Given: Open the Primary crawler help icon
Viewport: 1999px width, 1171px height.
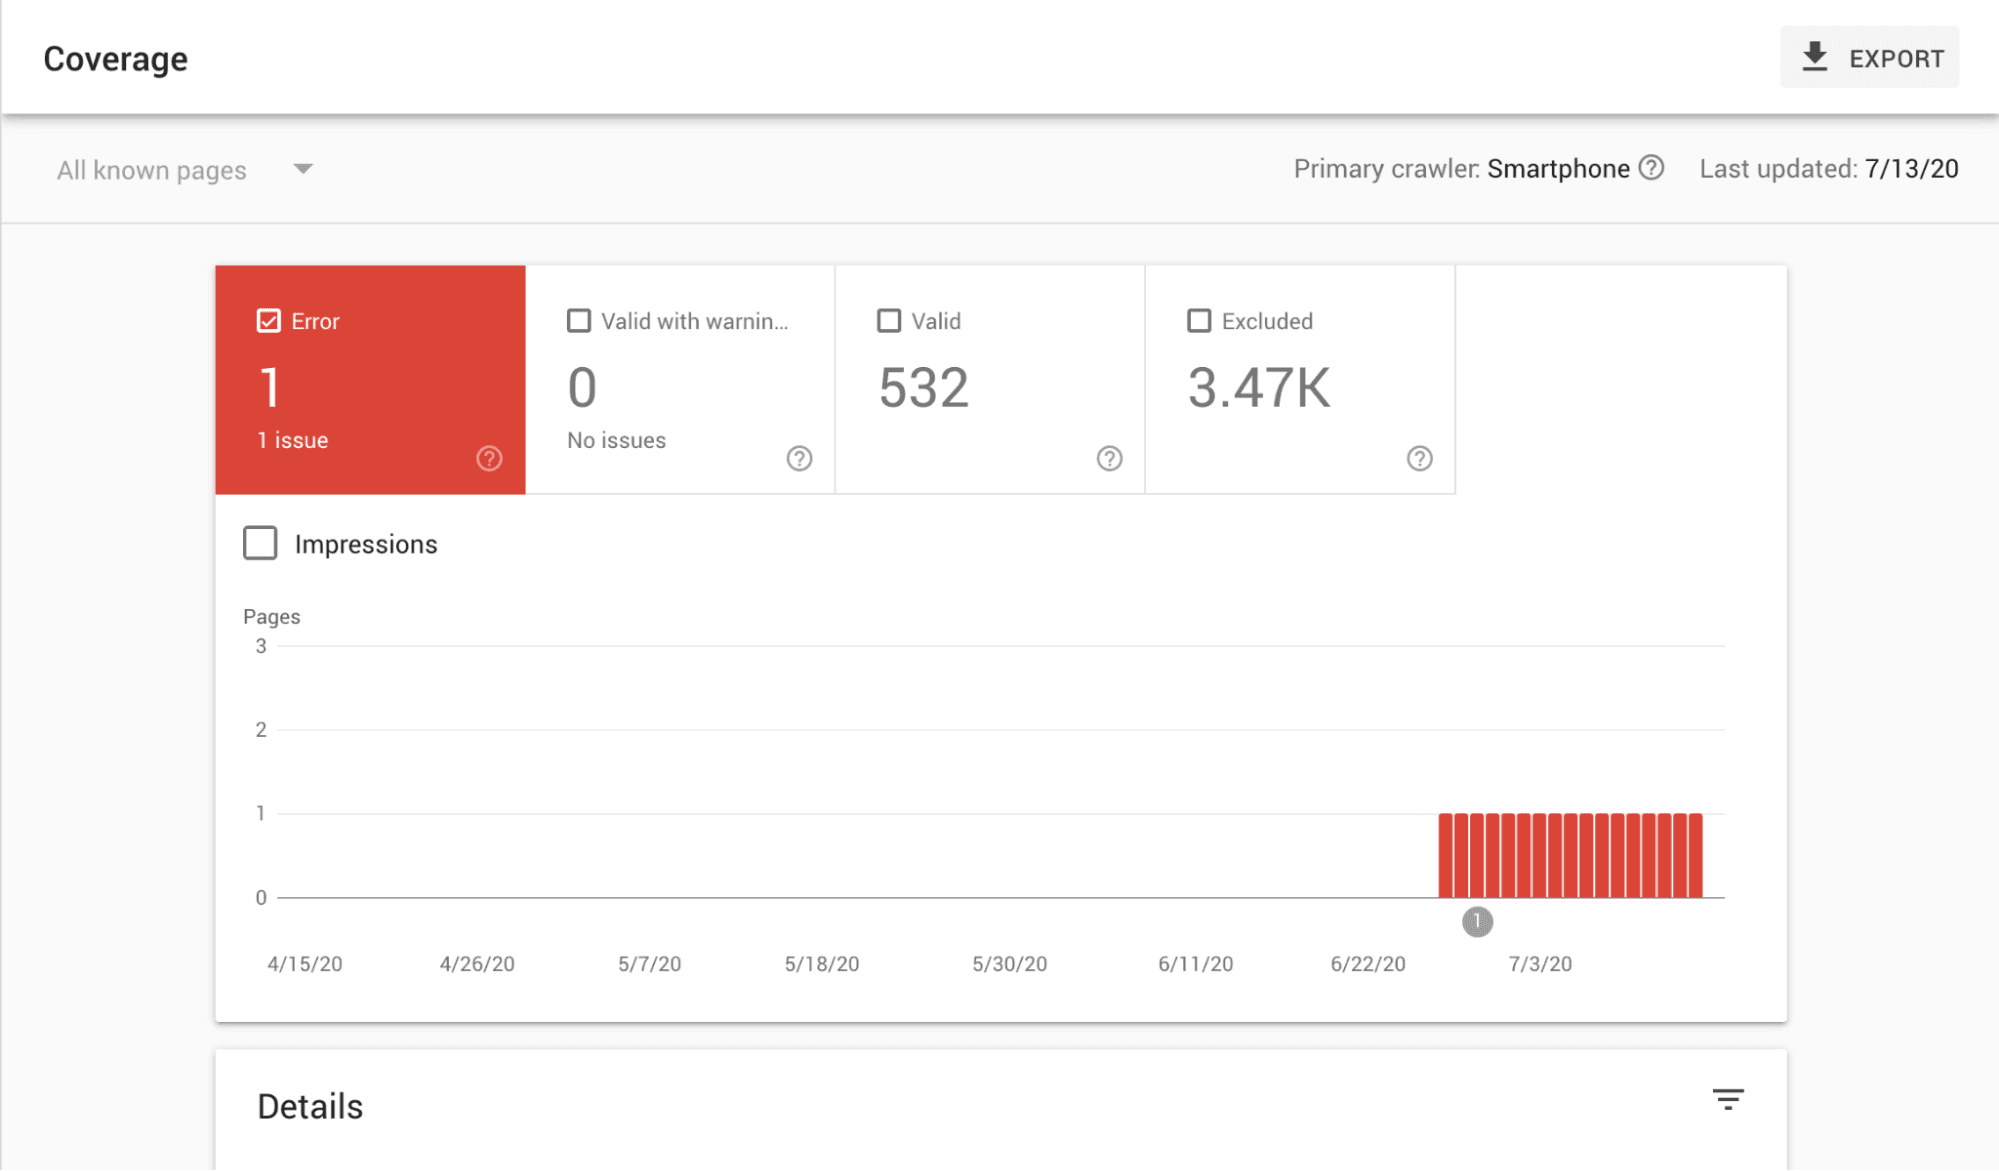Looking at the screenshot, I should tap(1653, 168).
